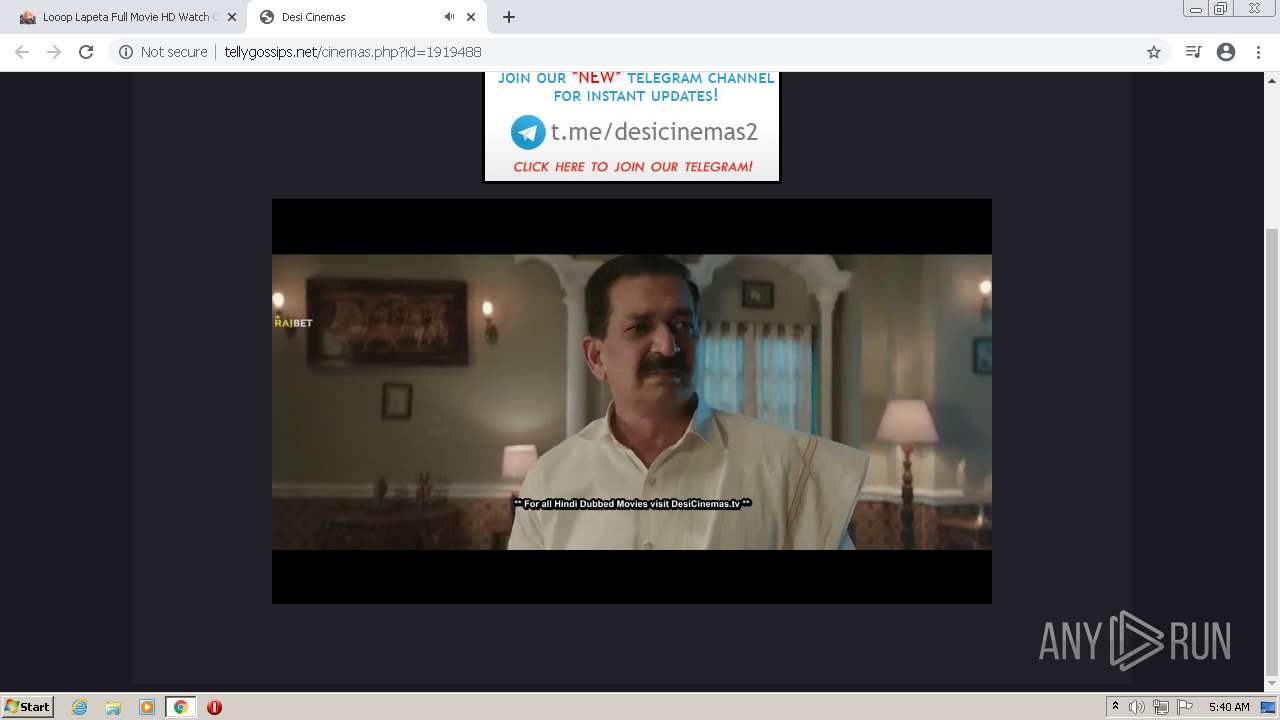Click the Telegram channel join banner

(x=631, y=127)
